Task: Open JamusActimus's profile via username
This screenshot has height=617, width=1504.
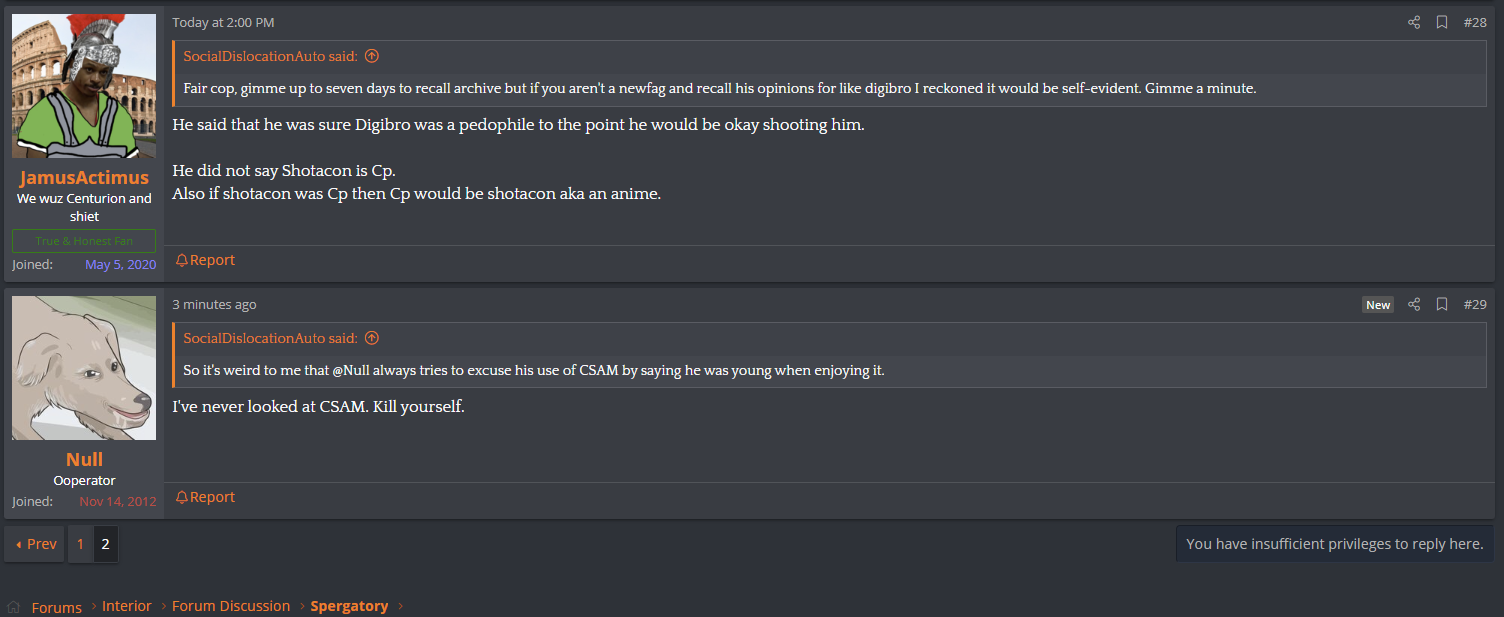Action: click(x=84, y=178)
